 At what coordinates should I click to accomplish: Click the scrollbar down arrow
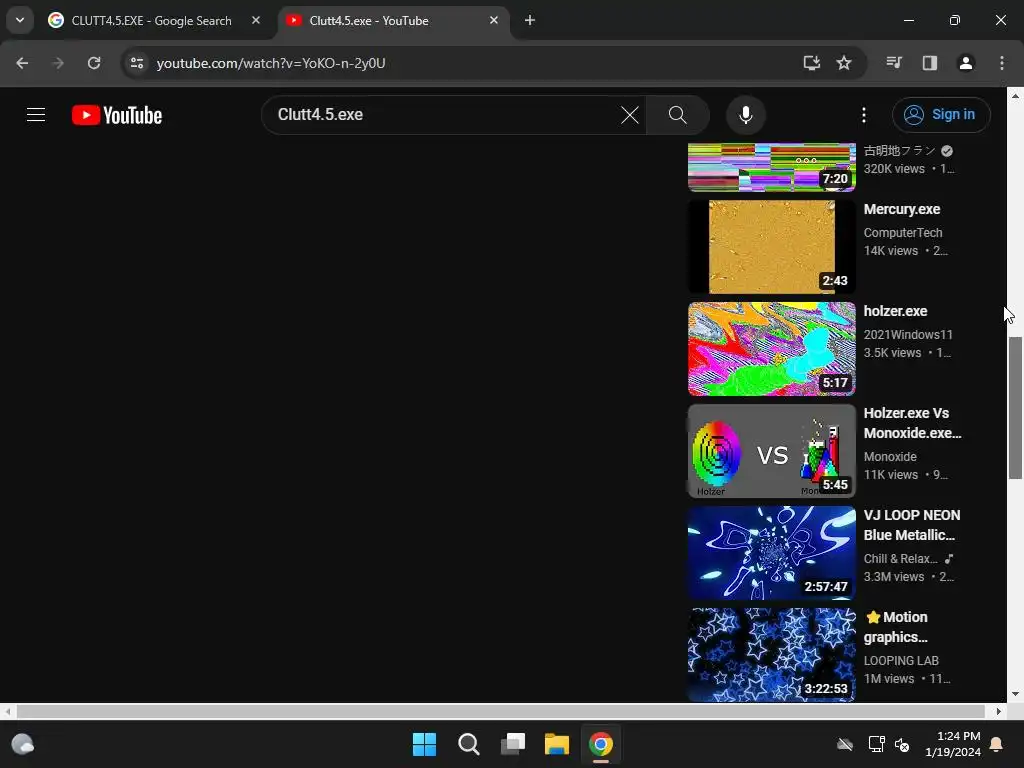coord(1015,694)
